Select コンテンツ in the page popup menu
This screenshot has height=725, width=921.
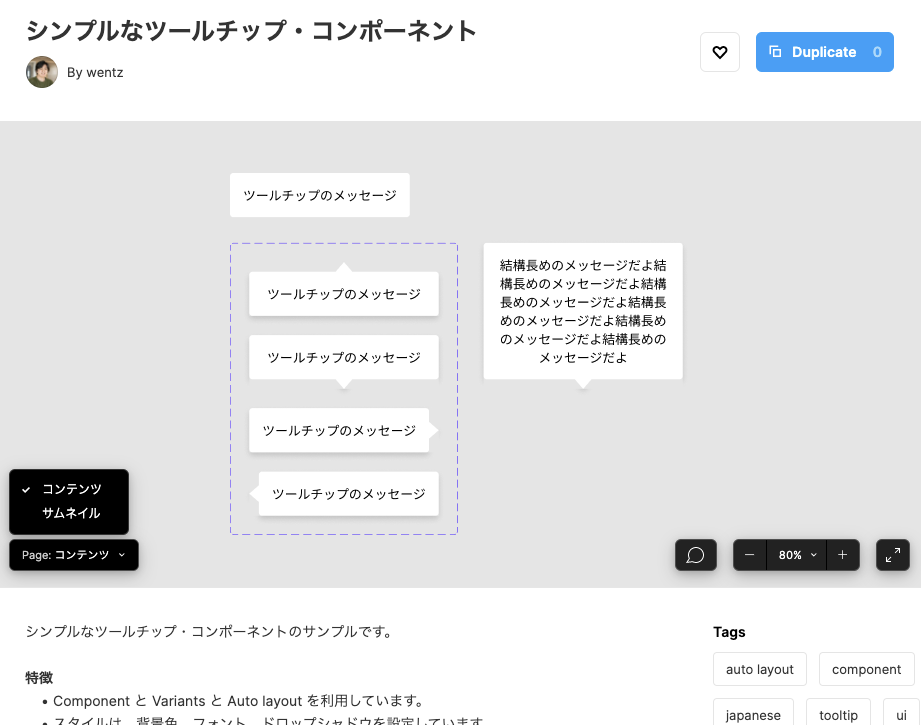pos(72,489)
